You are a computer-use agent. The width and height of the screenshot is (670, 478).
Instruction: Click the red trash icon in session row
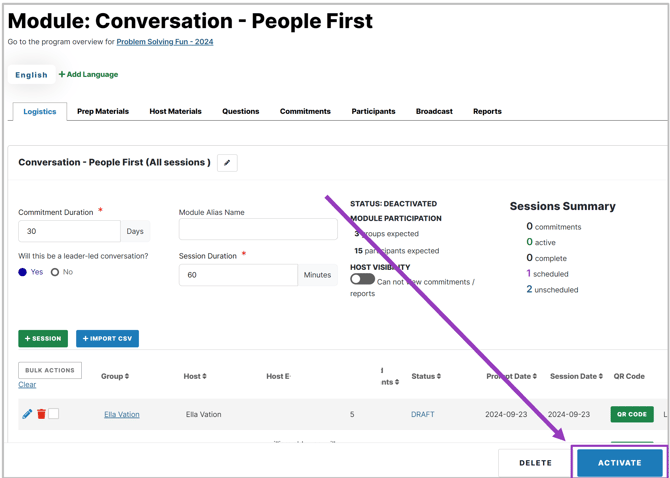(41, 414)
